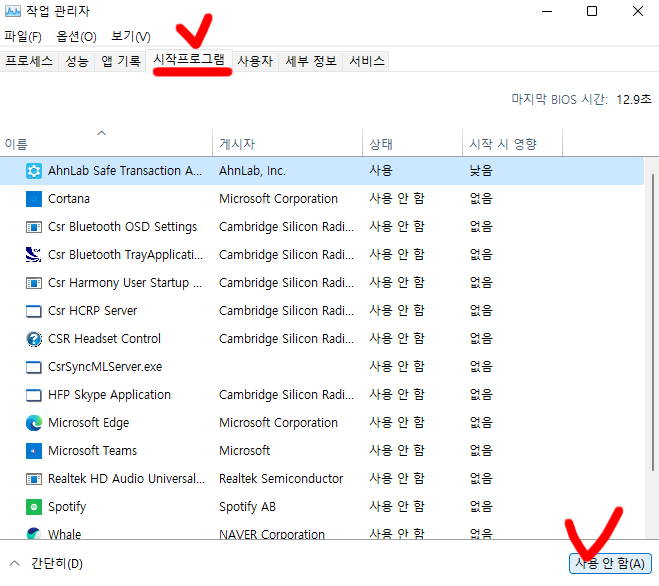Select the Microsoft Edge name

pos(89,423)
